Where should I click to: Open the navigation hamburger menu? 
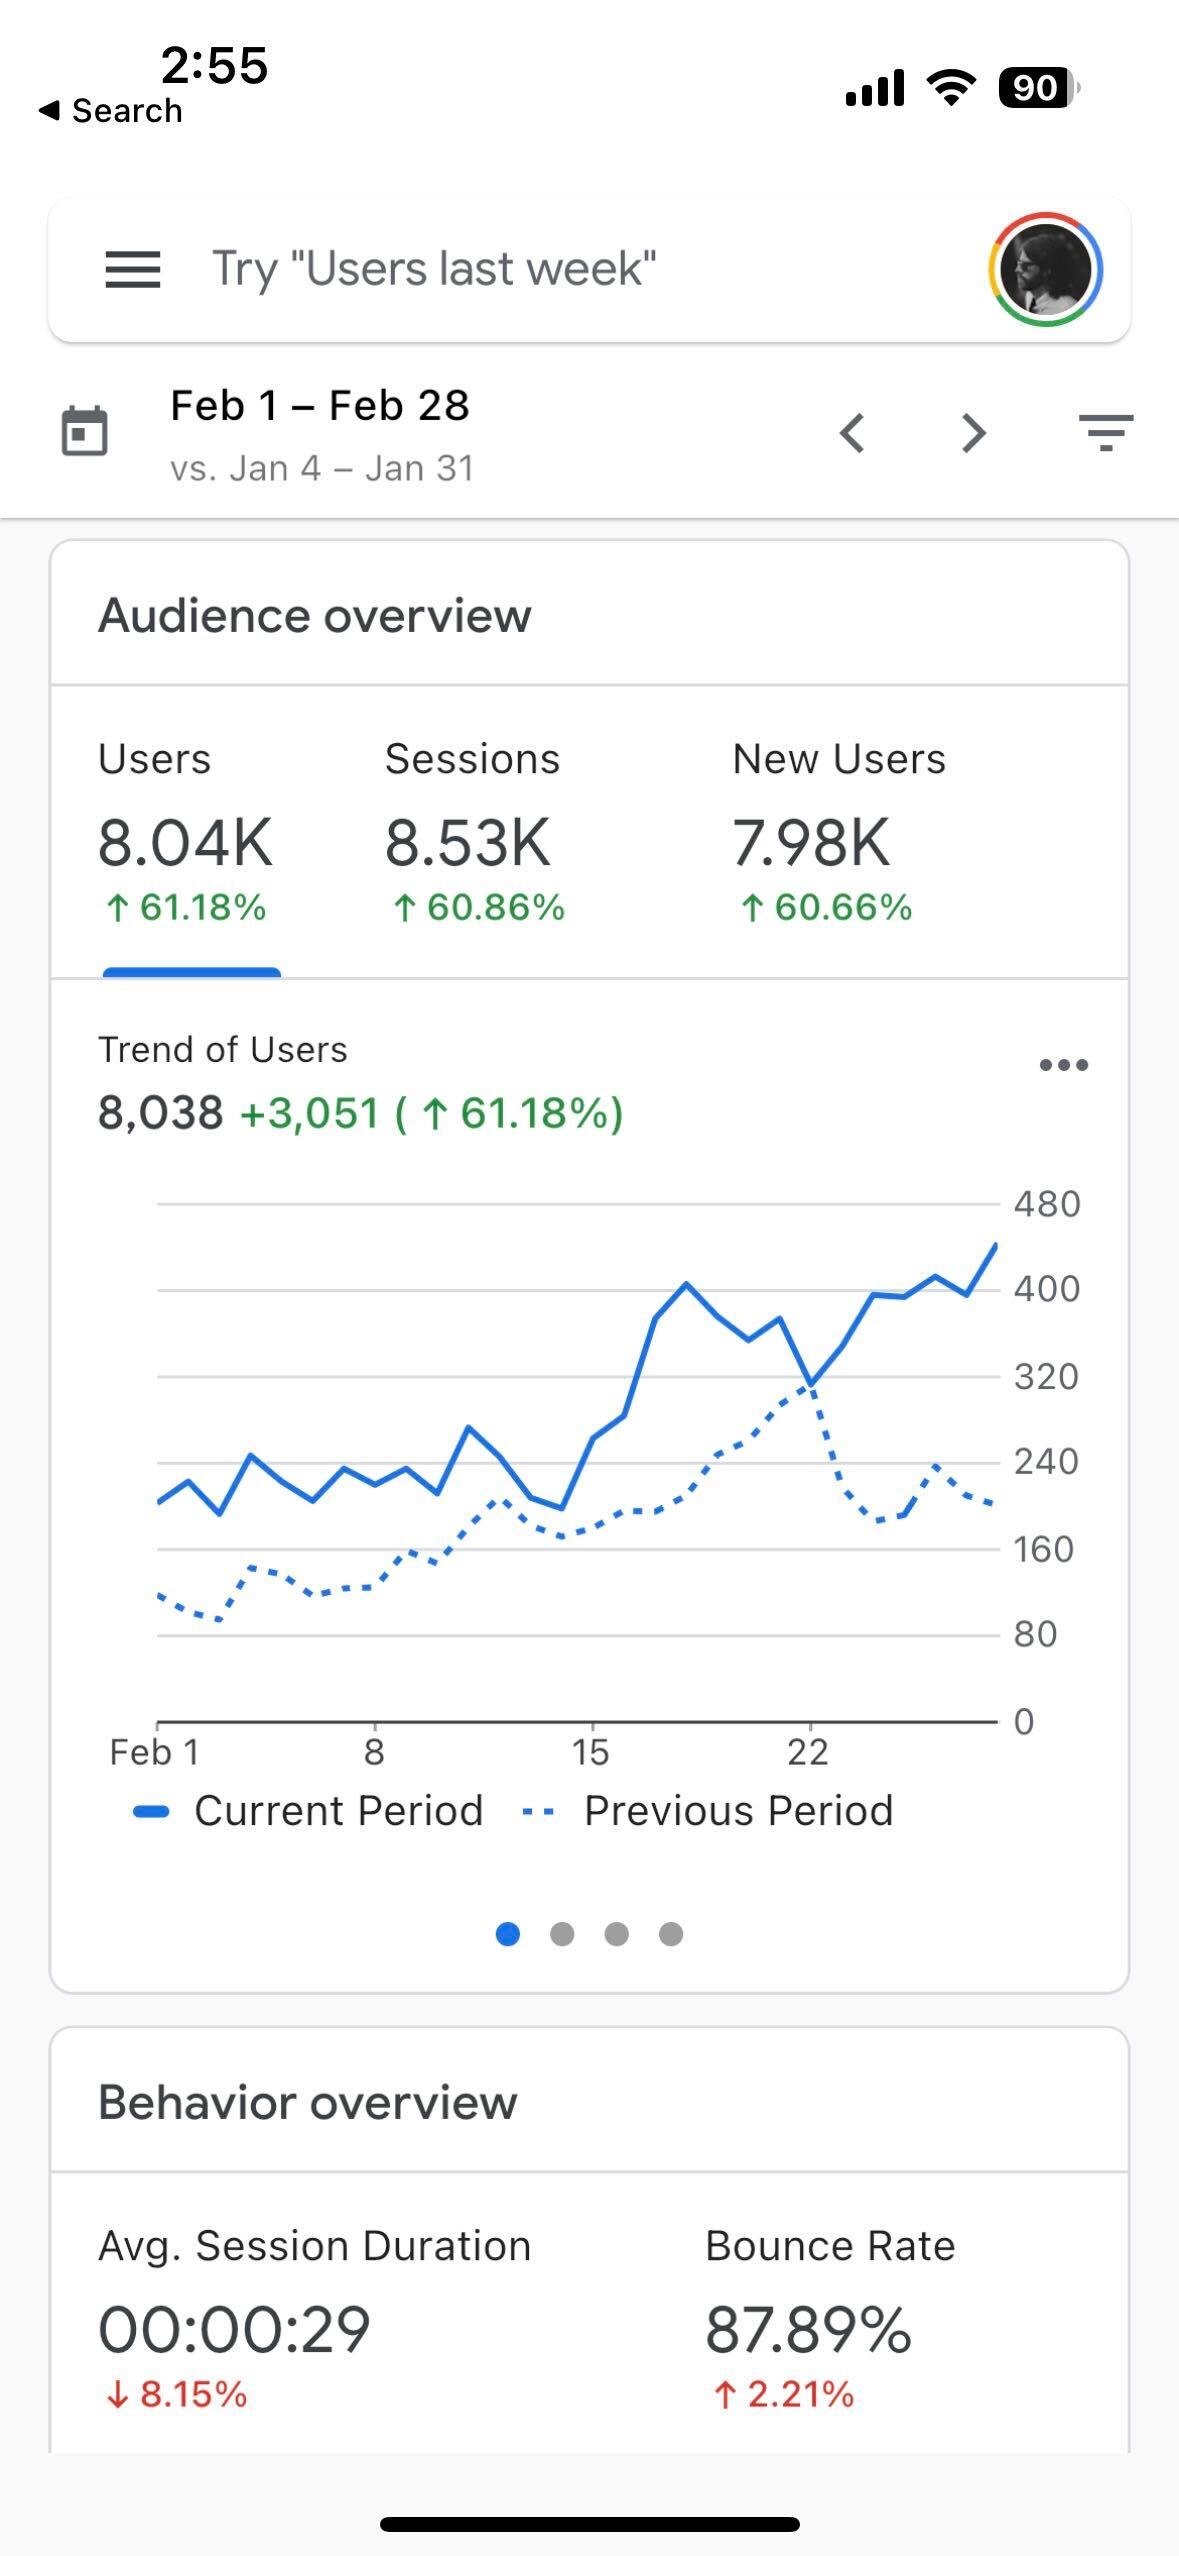[x=131, y=270]
